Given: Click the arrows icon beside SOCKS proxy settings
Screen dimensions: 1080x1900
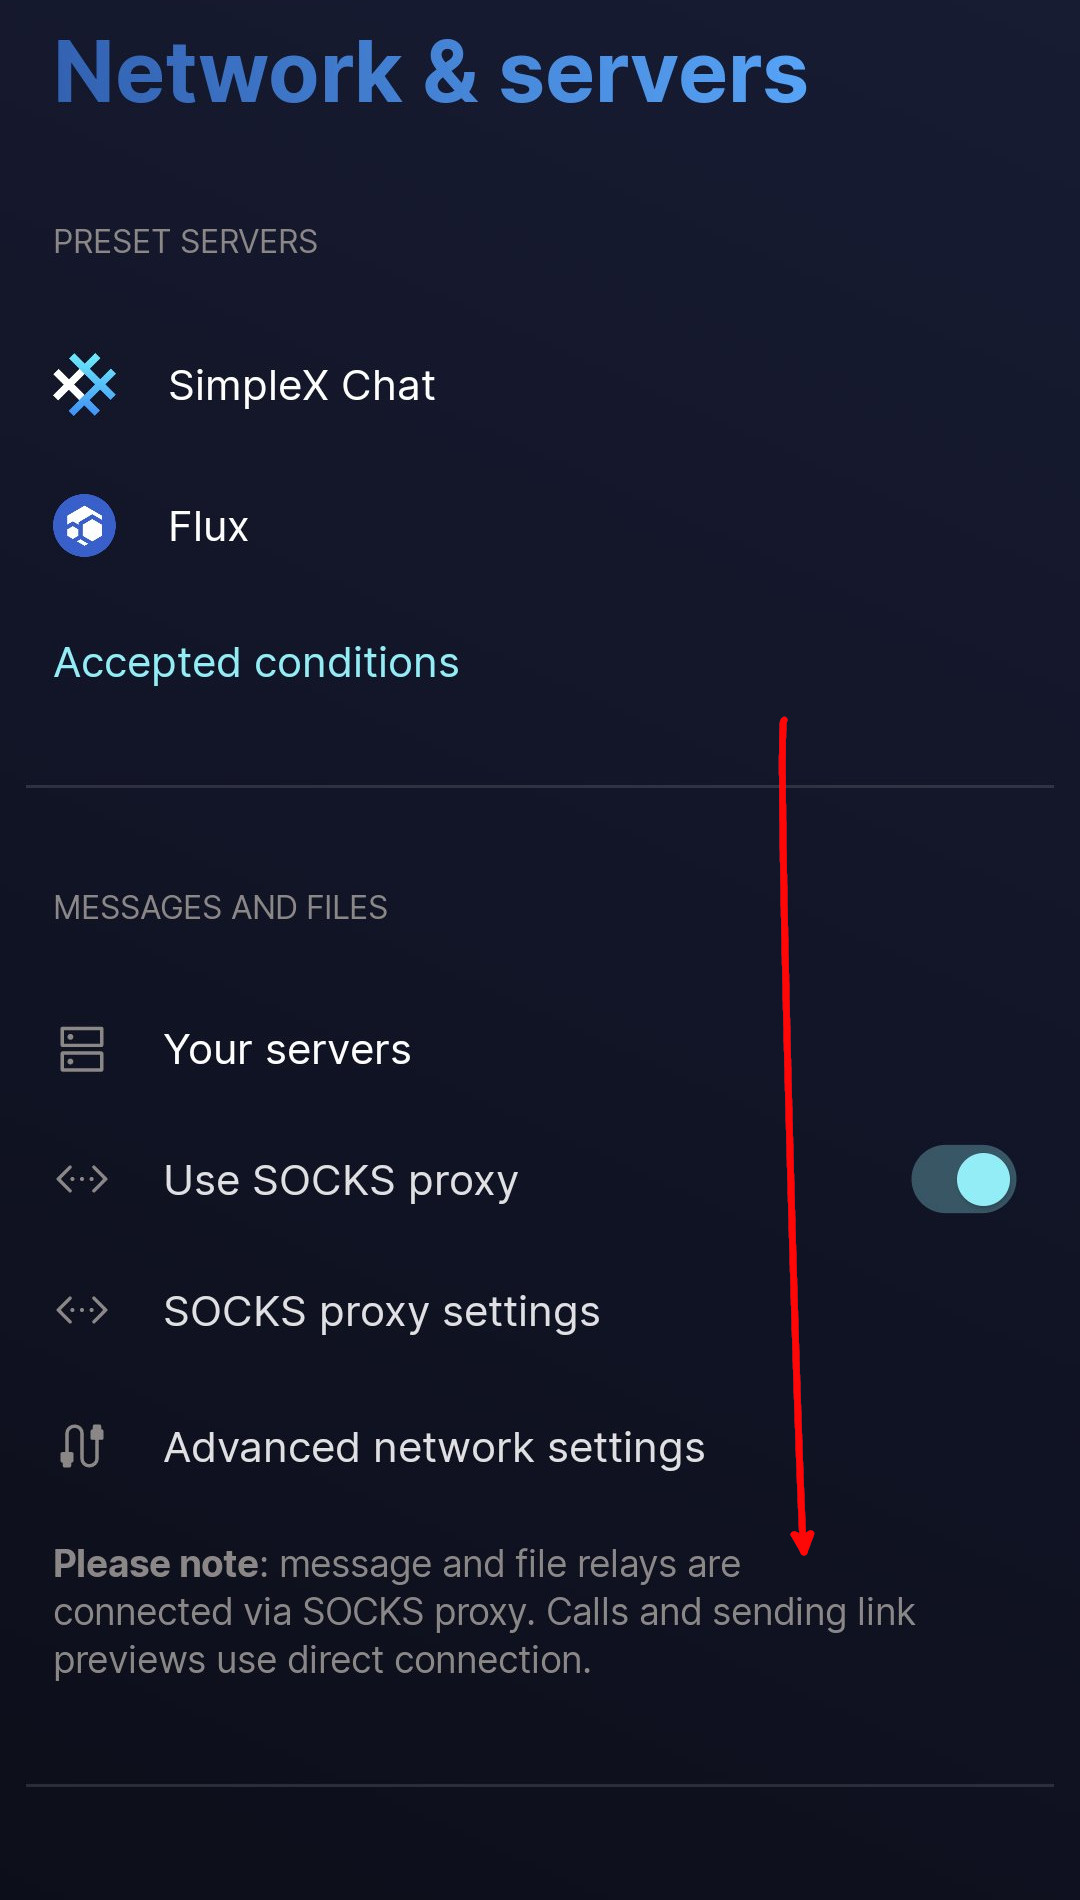Looking at the screenshot, I should [x=82, y=1310].
